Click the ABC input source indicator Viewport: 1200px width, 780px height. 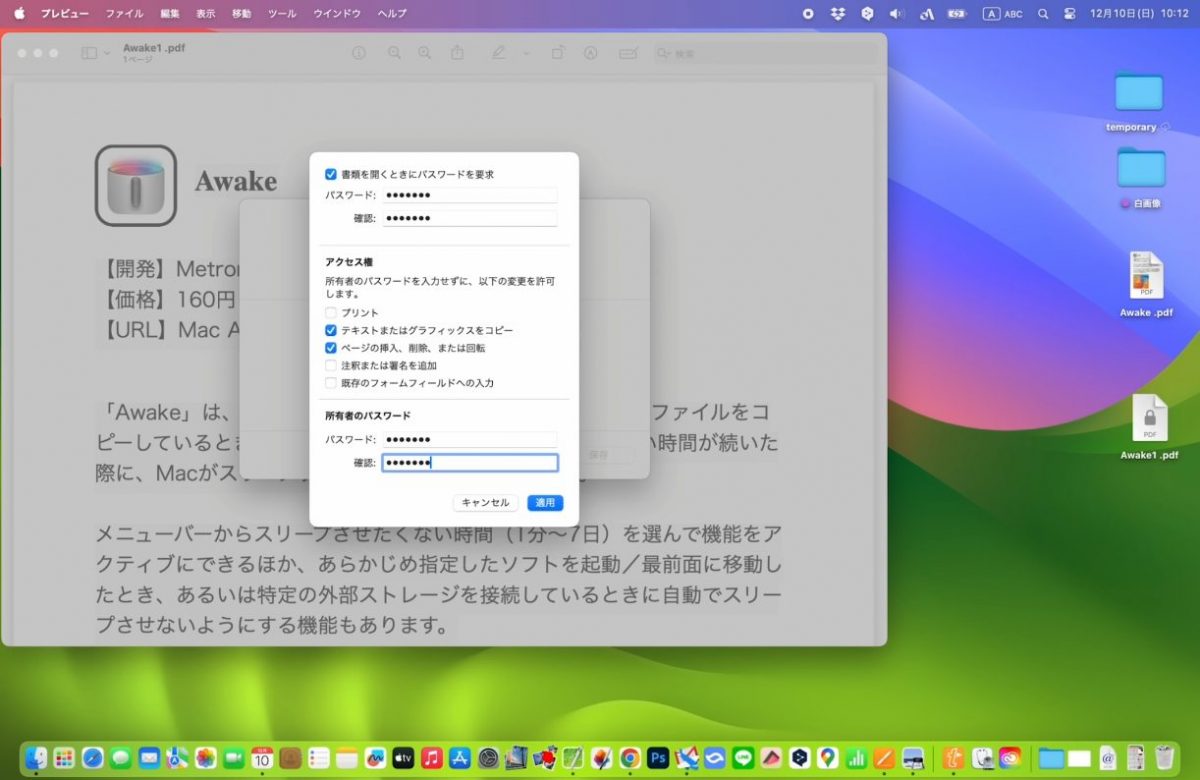pos(1003,14)
